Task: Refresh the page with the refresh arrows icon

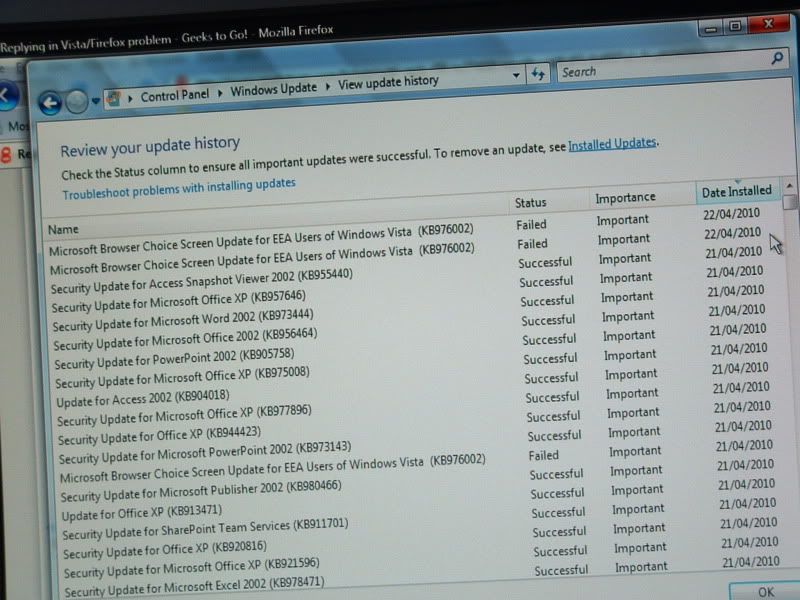Action: (538, 74)
